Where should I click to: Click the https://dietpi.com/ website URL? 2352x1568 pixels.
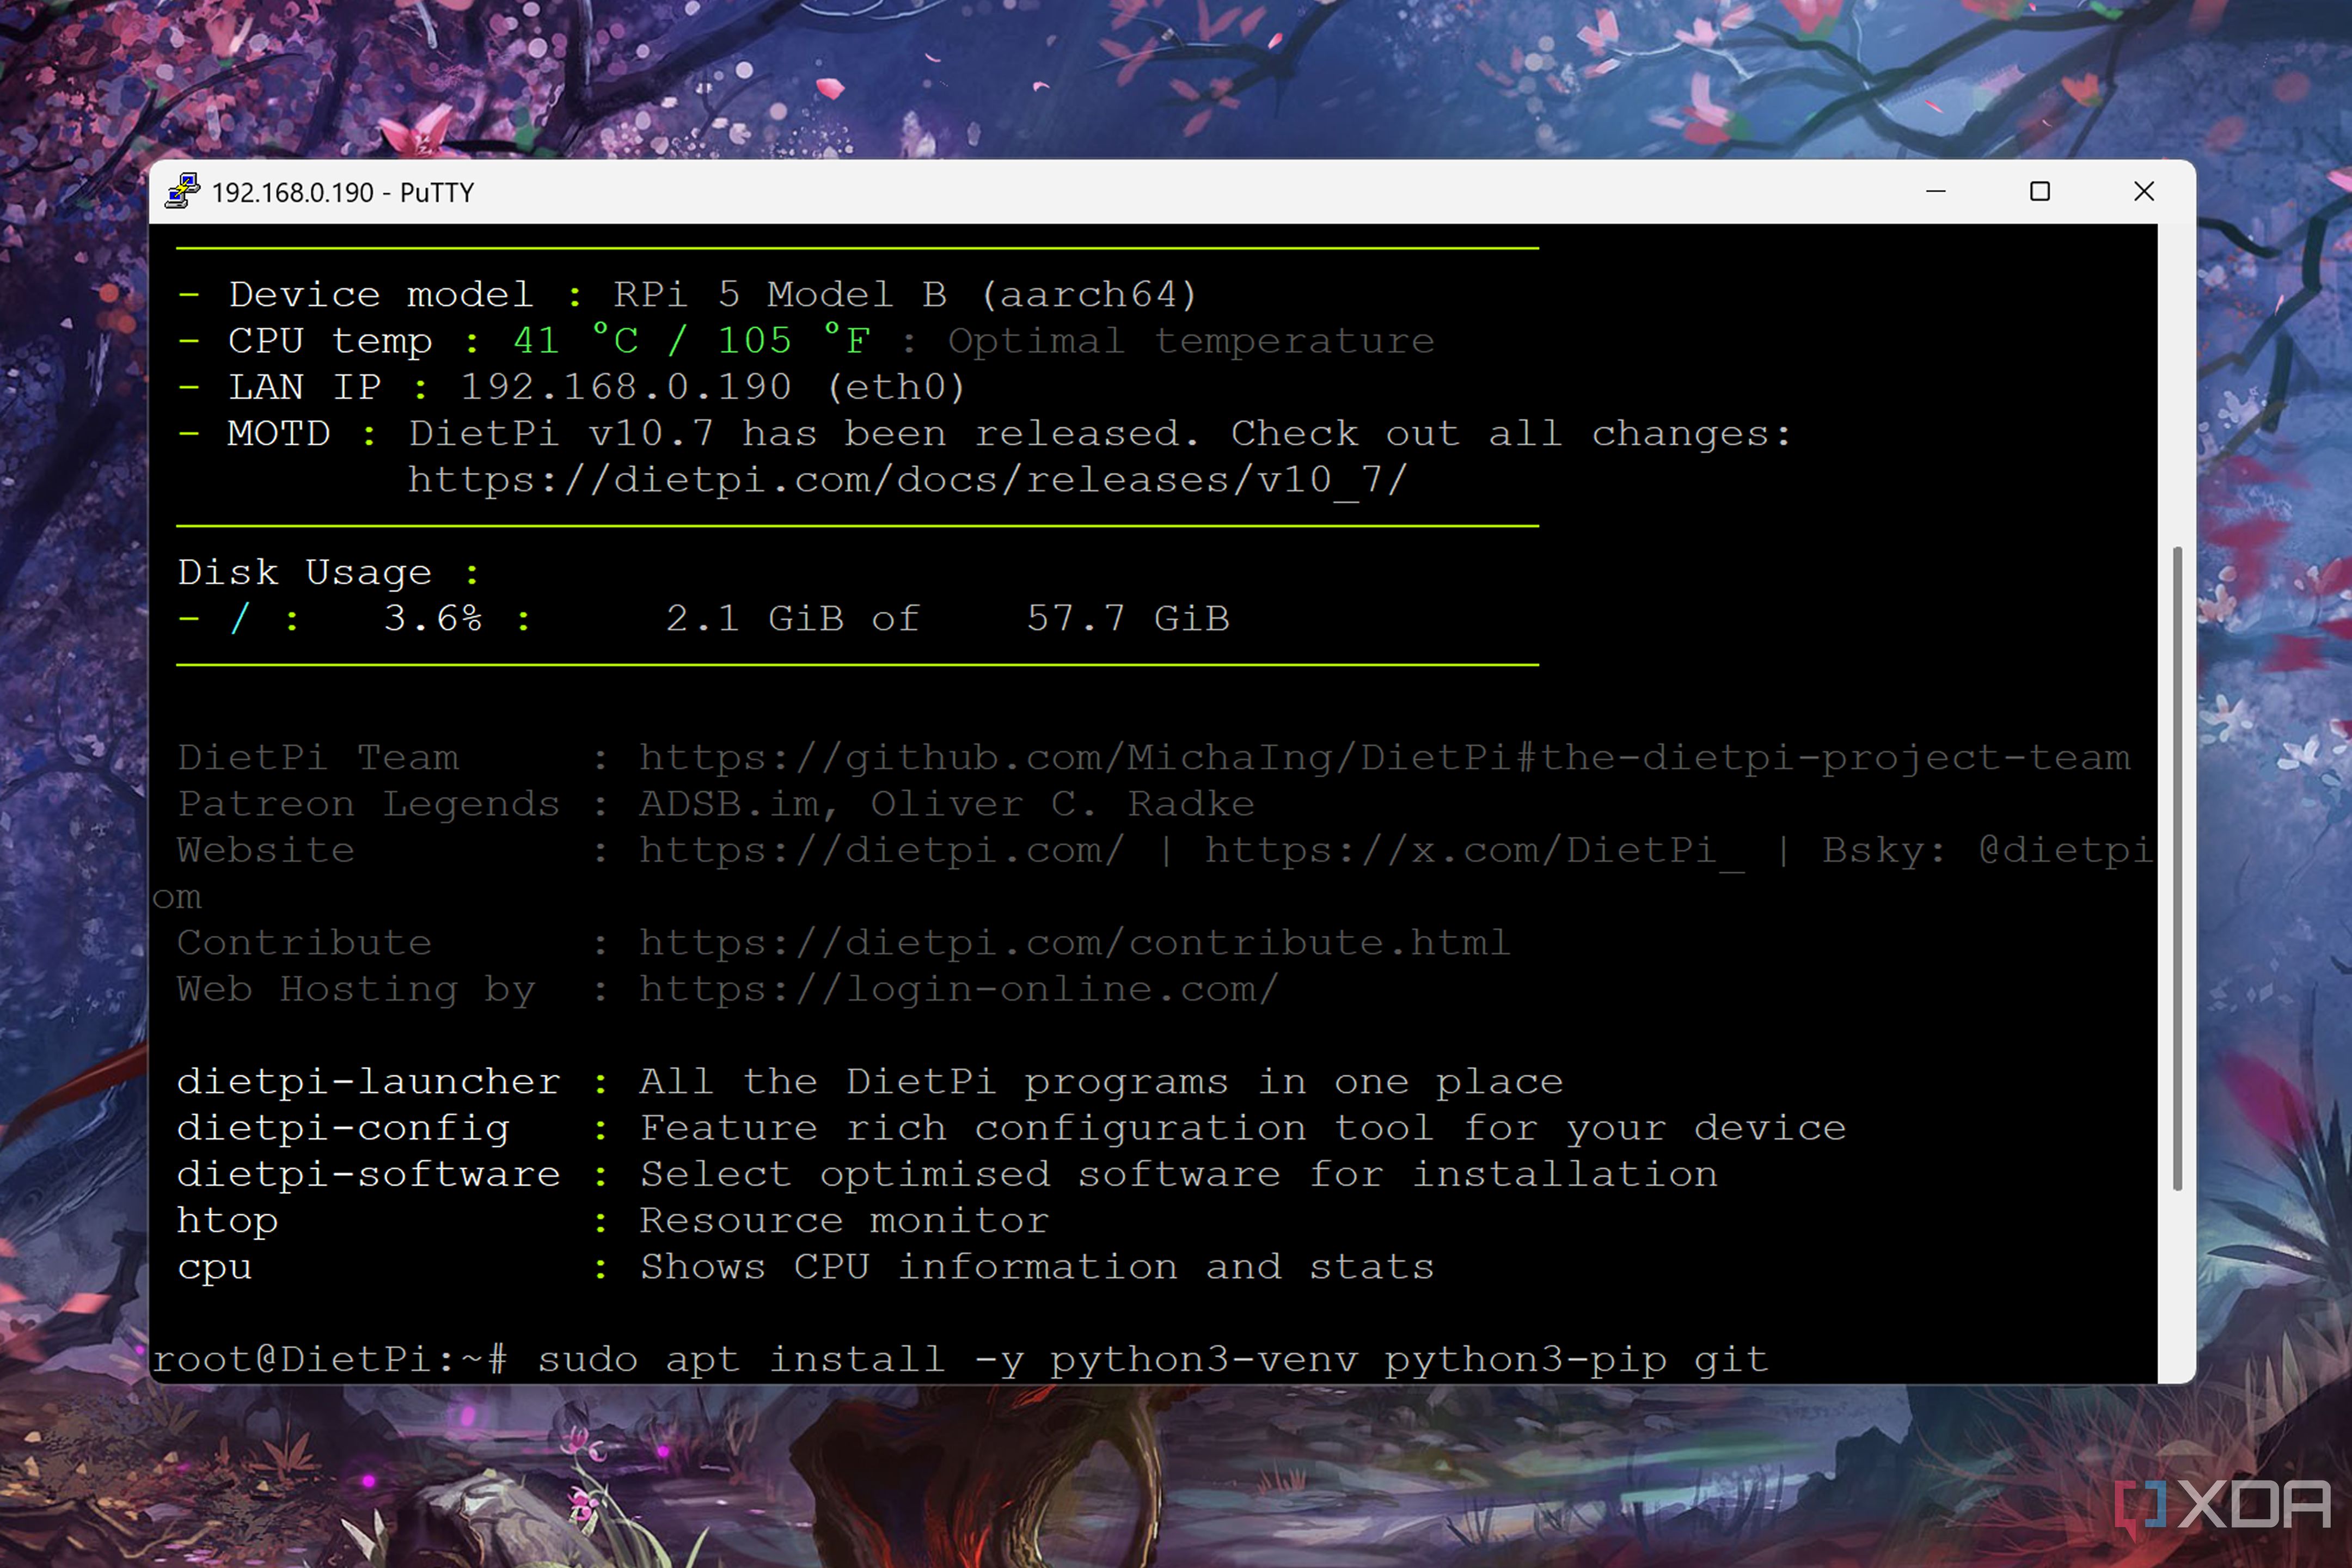pyautogui.click(x=882, y=850)
